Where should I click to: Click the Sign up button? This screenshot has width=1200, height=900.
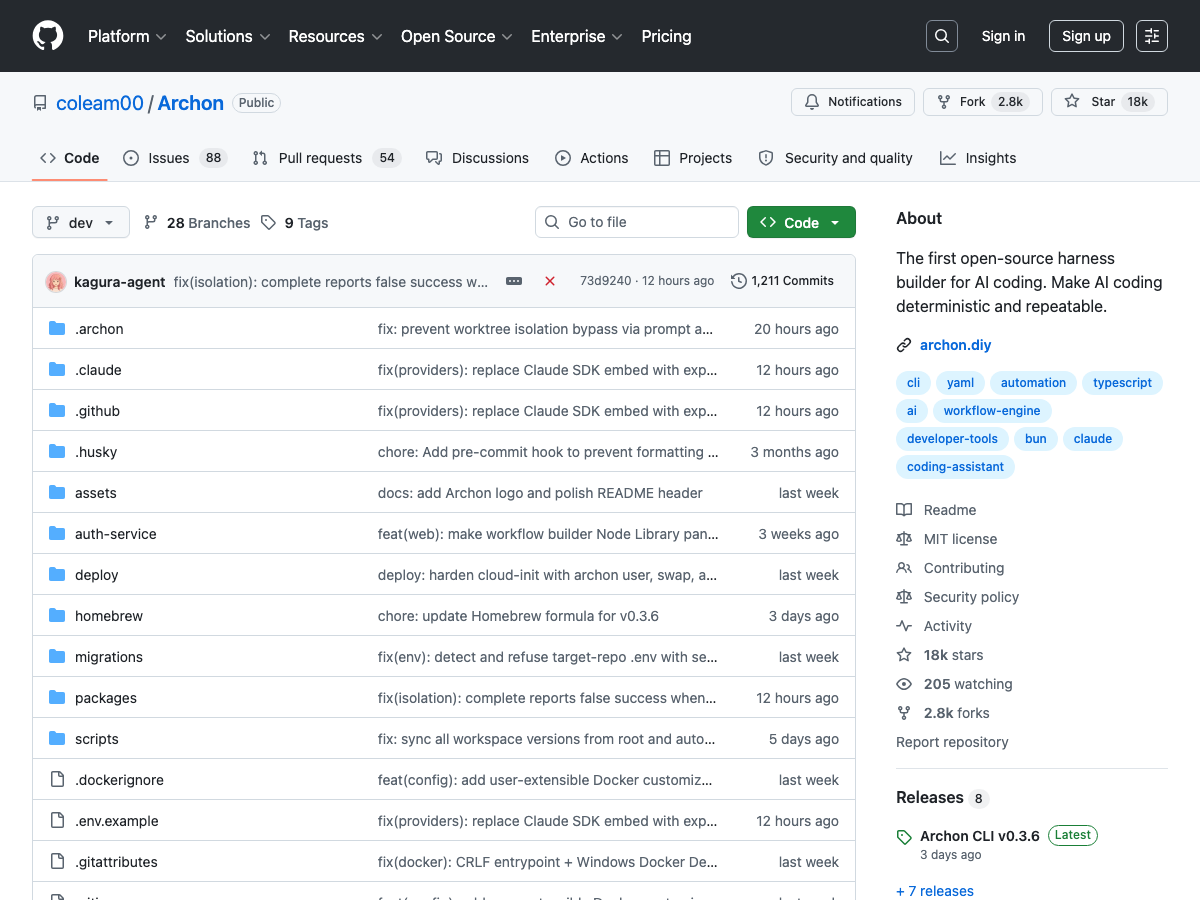[1086, 36]
